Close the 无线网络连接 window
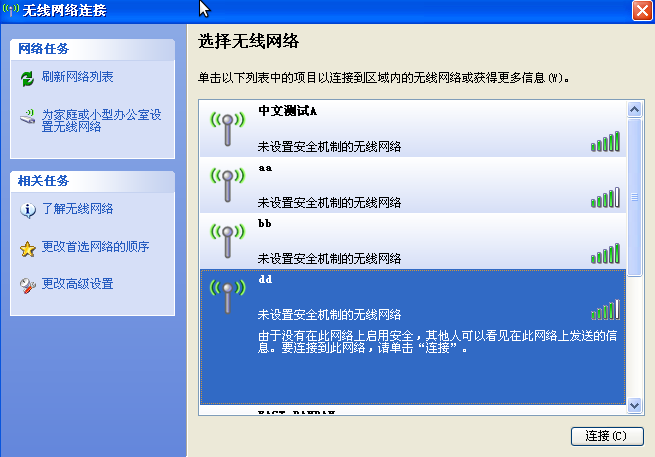 pos(642,10)
